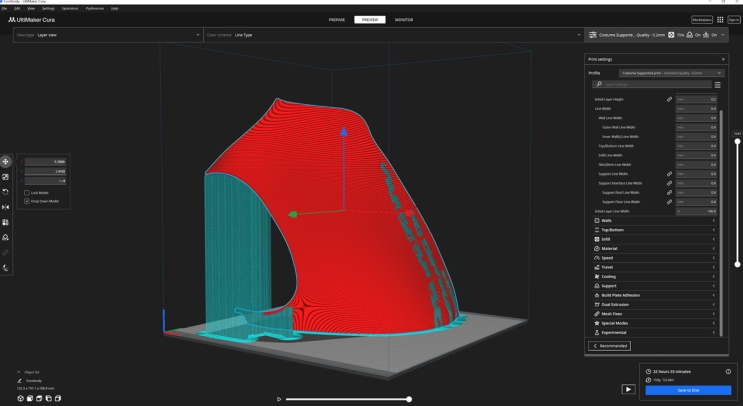The image size is (743, 406).
Task: Enable the Lock Model checkbox
Action: (26, 192)
